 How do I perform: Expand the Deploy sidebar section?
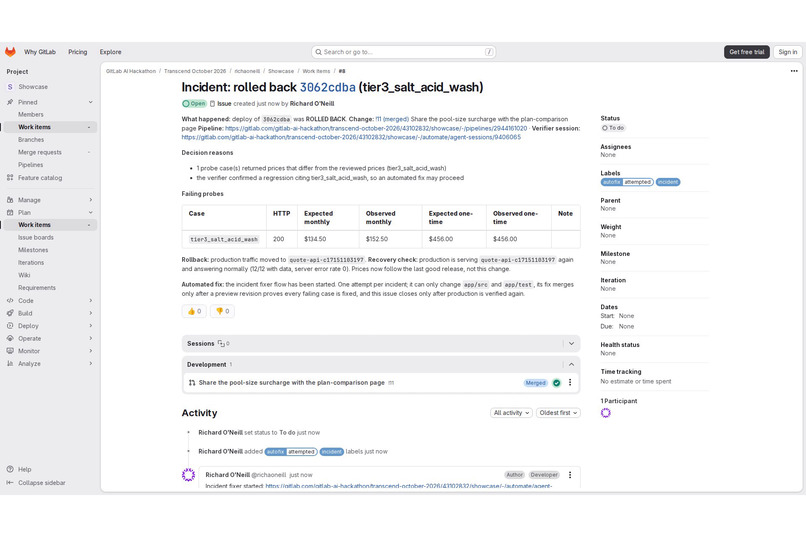pos(50,326)
